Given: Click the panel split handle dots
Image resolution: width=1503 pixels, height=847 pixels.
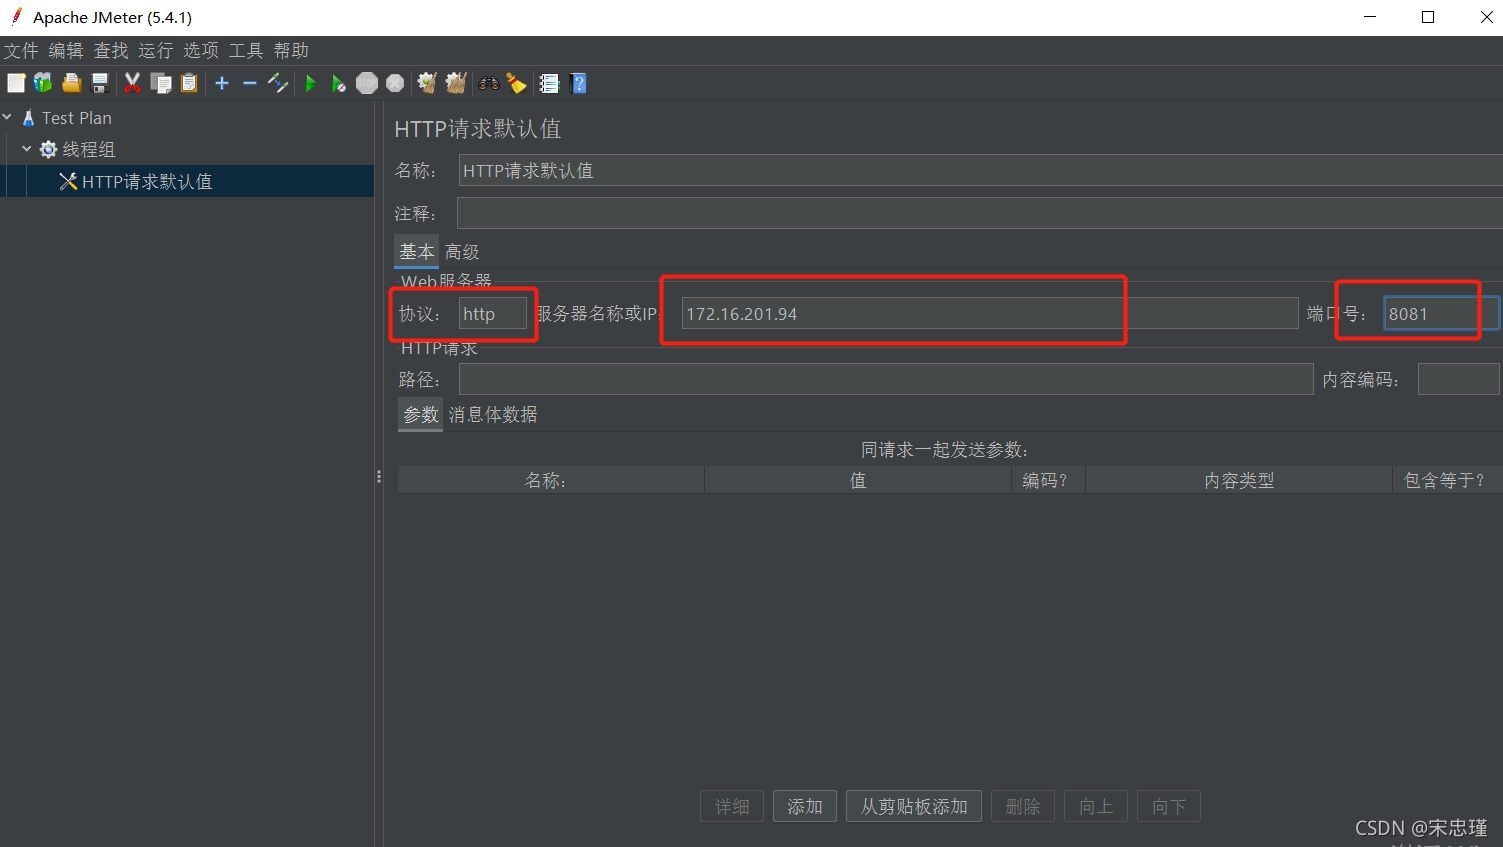Looking at the screenshot, I should point(379,477).
